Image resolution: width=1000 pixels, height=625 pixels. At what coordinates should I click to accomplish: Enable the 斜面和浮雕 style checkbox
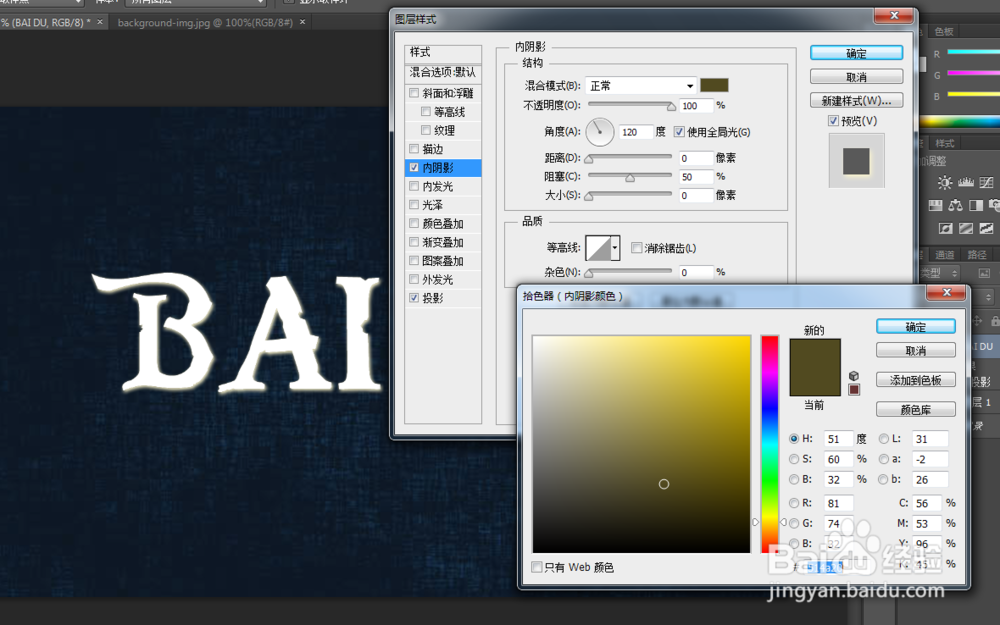(414, 93)
